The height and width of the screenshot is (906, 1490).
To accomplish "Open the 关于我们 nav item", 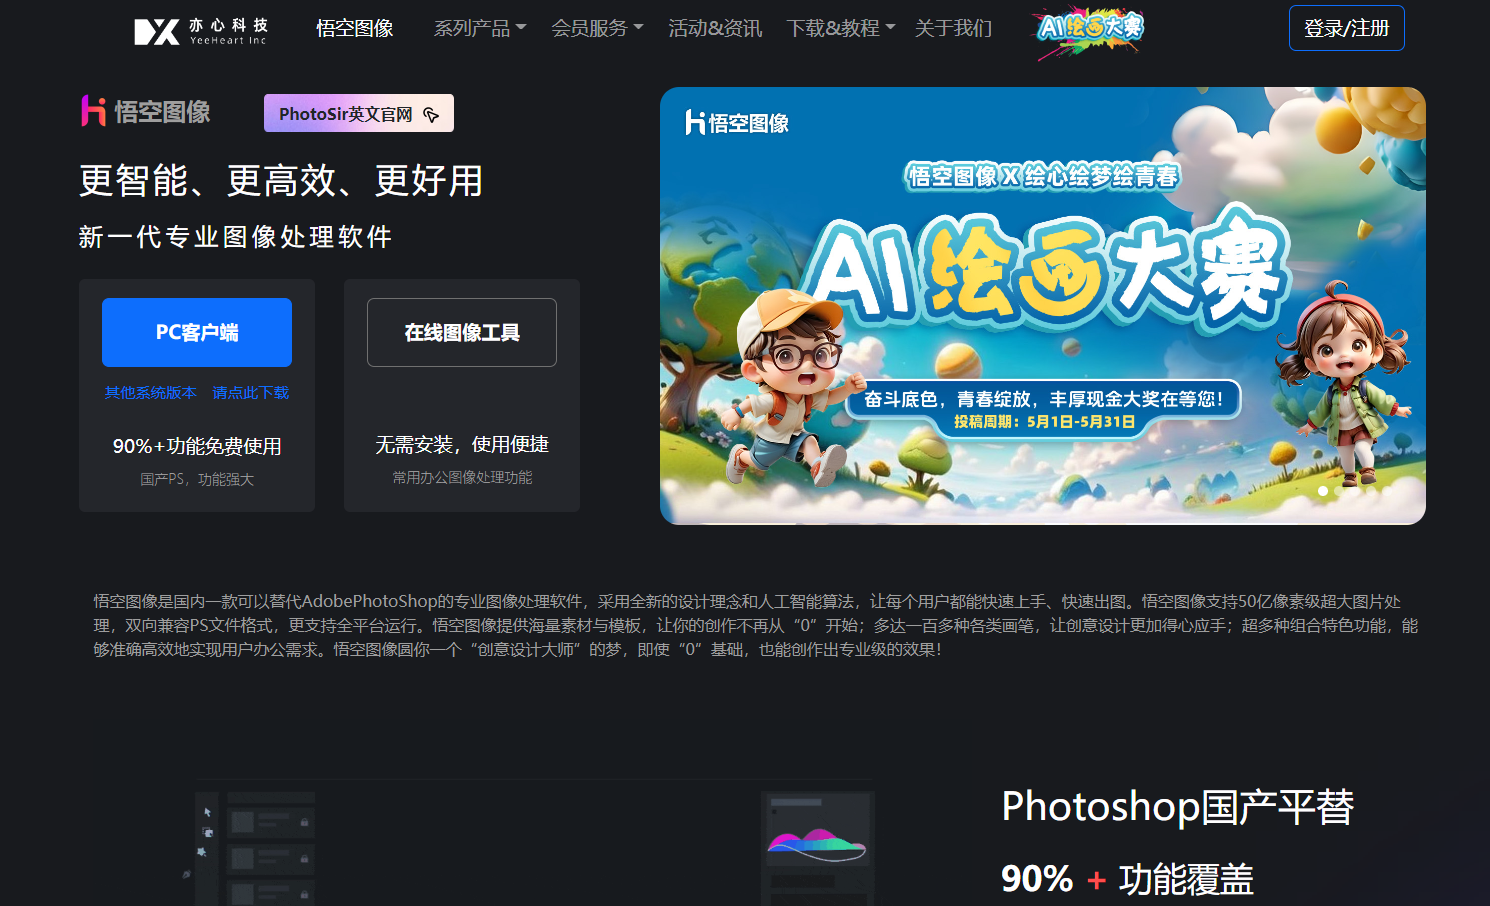I will point(953,28).
